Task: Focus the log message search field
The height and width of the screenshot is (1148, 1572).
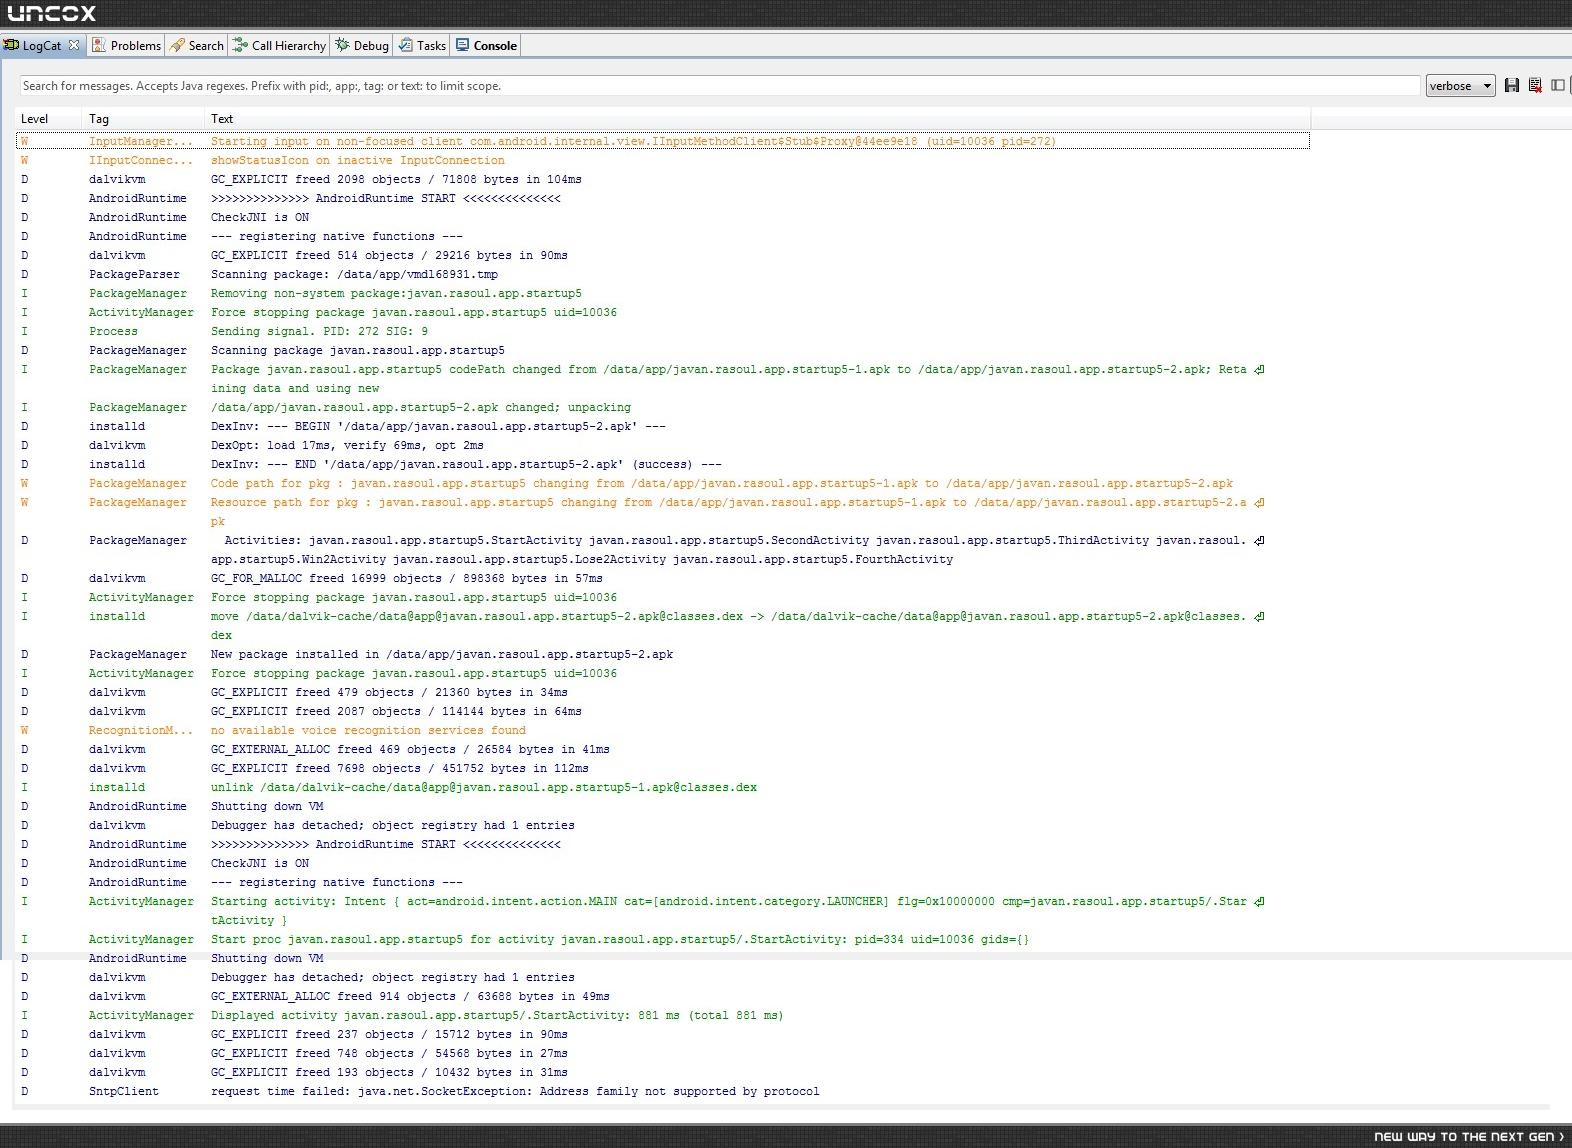Action: [720, 86]
